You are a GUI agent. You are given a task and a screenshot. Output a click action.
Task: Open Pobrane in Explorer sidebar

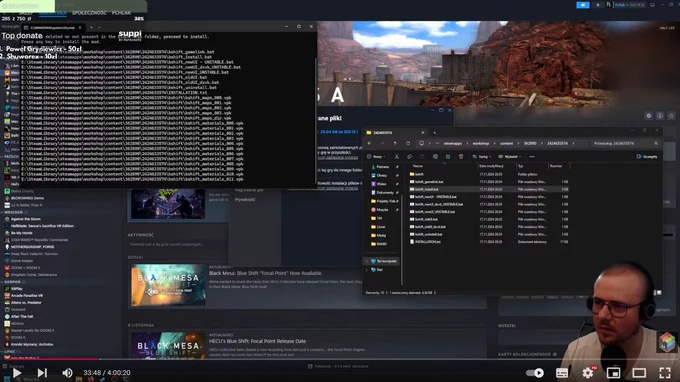(x=382, y=167)
